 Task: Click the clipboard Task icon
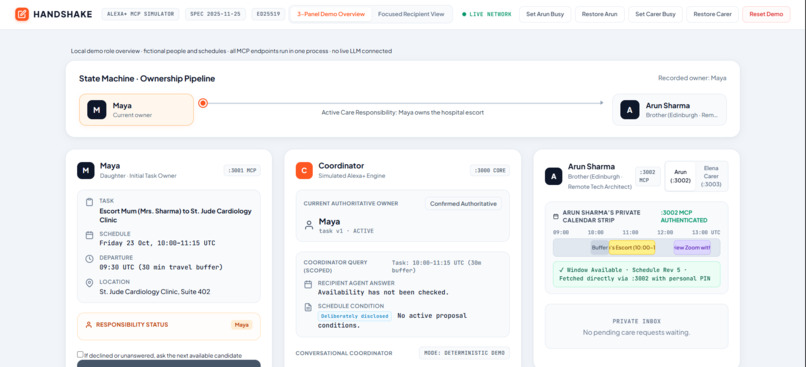[x=89, y=202]
